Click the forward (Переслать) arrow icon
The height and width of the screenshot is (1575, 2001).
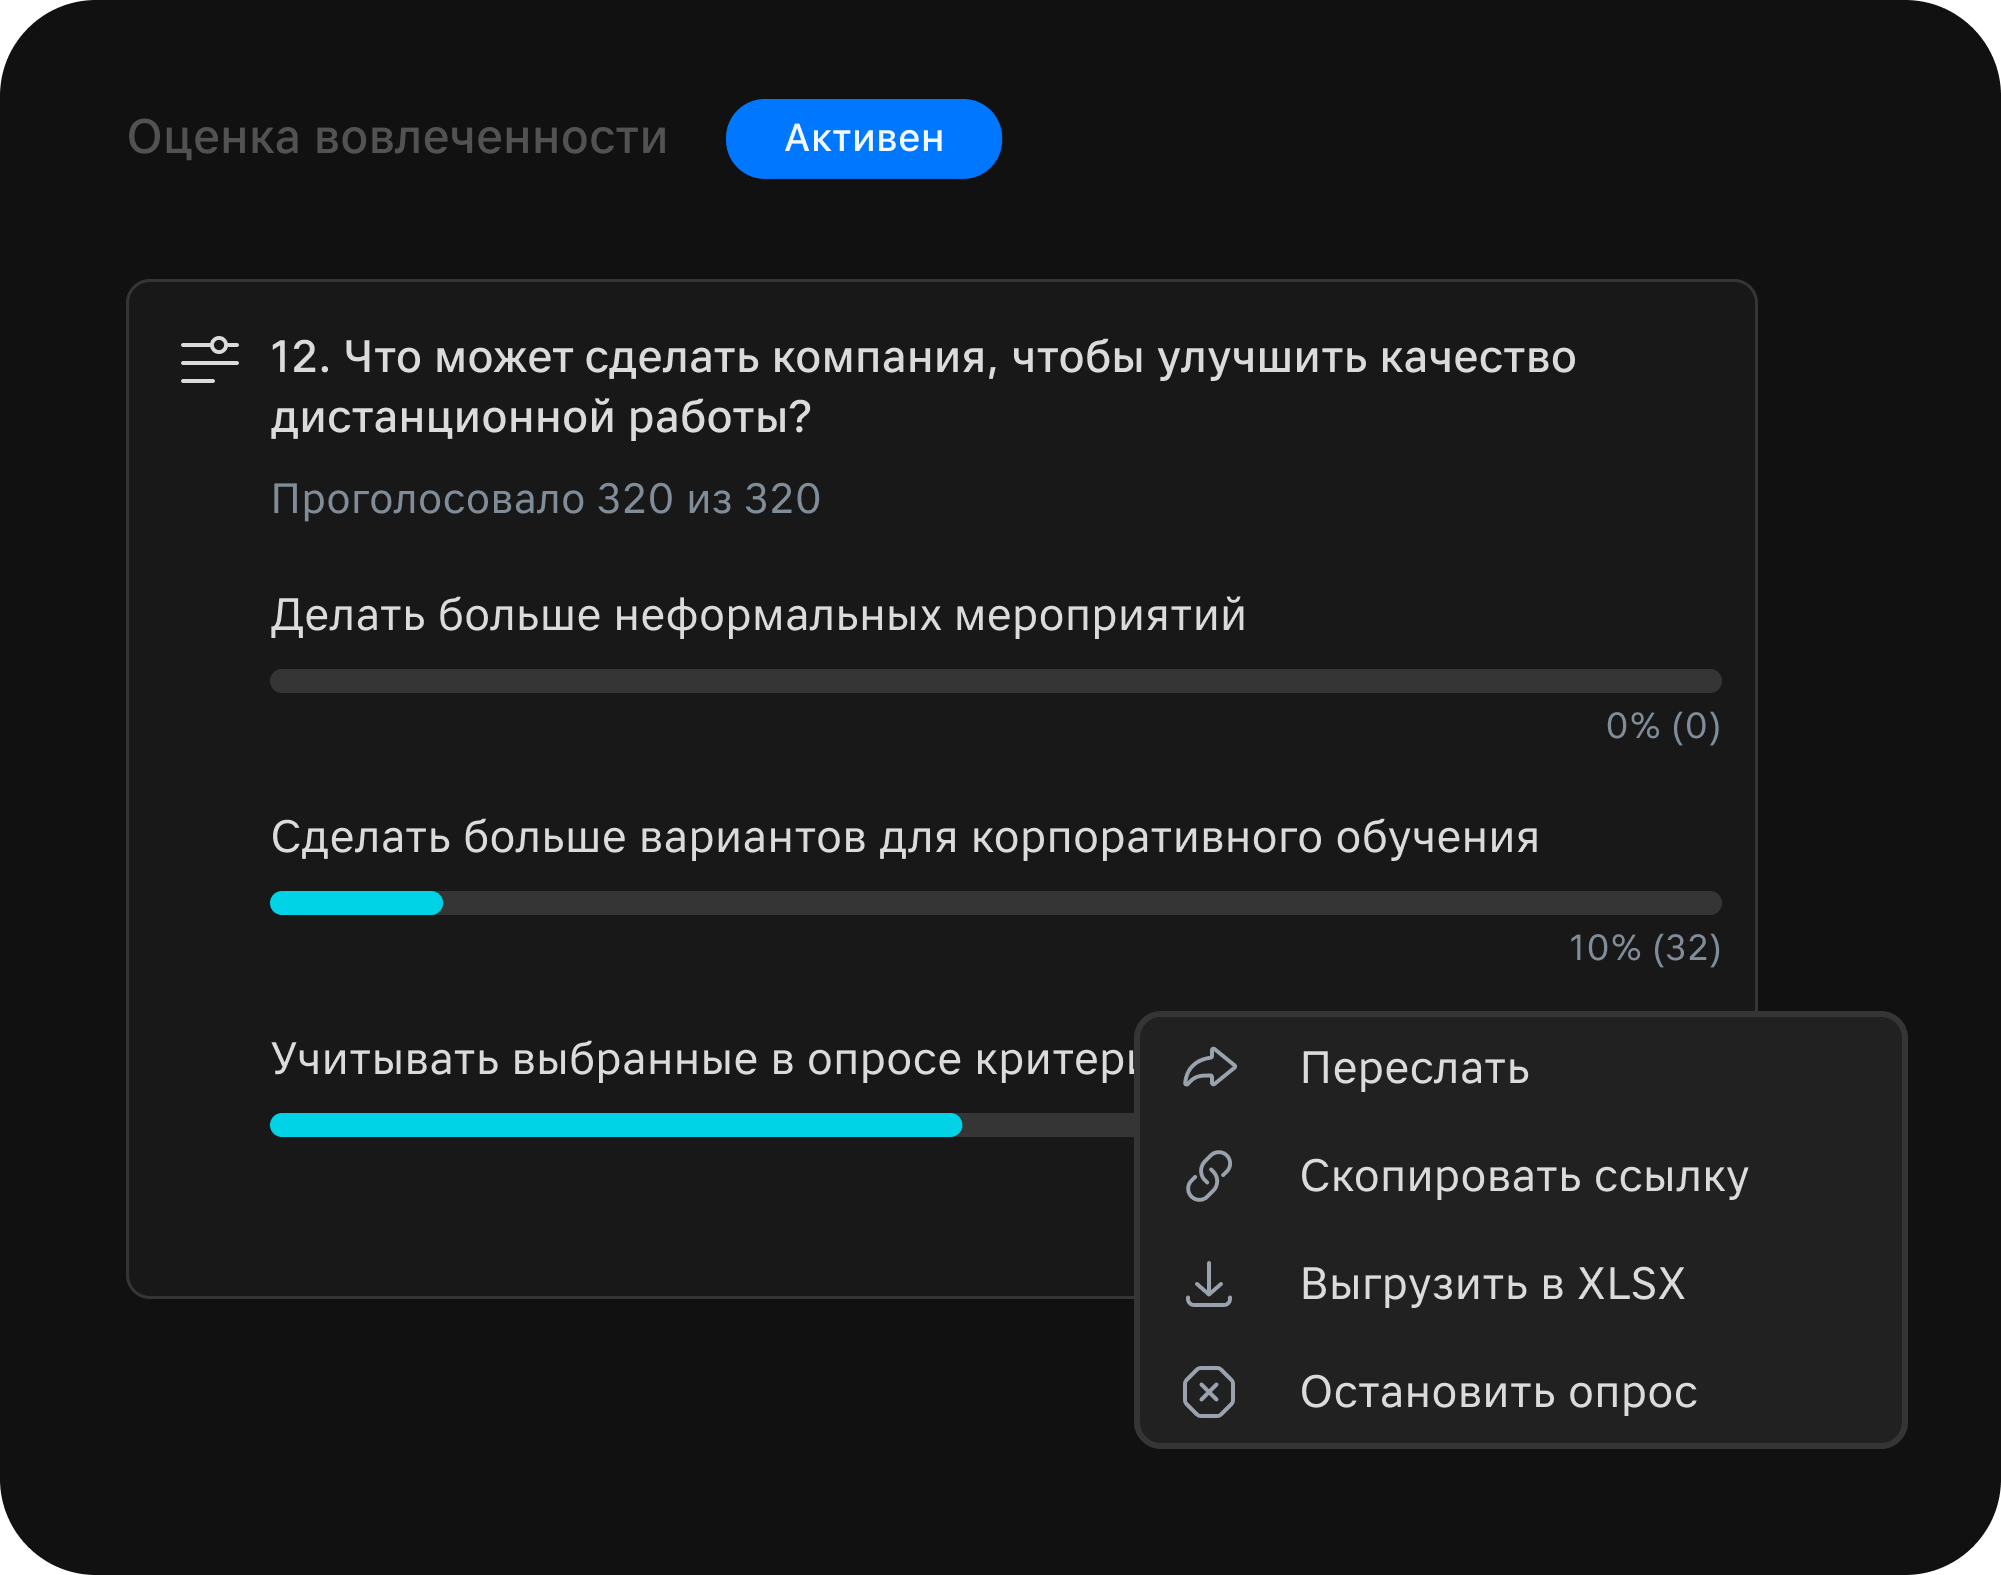pos(1211,1068)
